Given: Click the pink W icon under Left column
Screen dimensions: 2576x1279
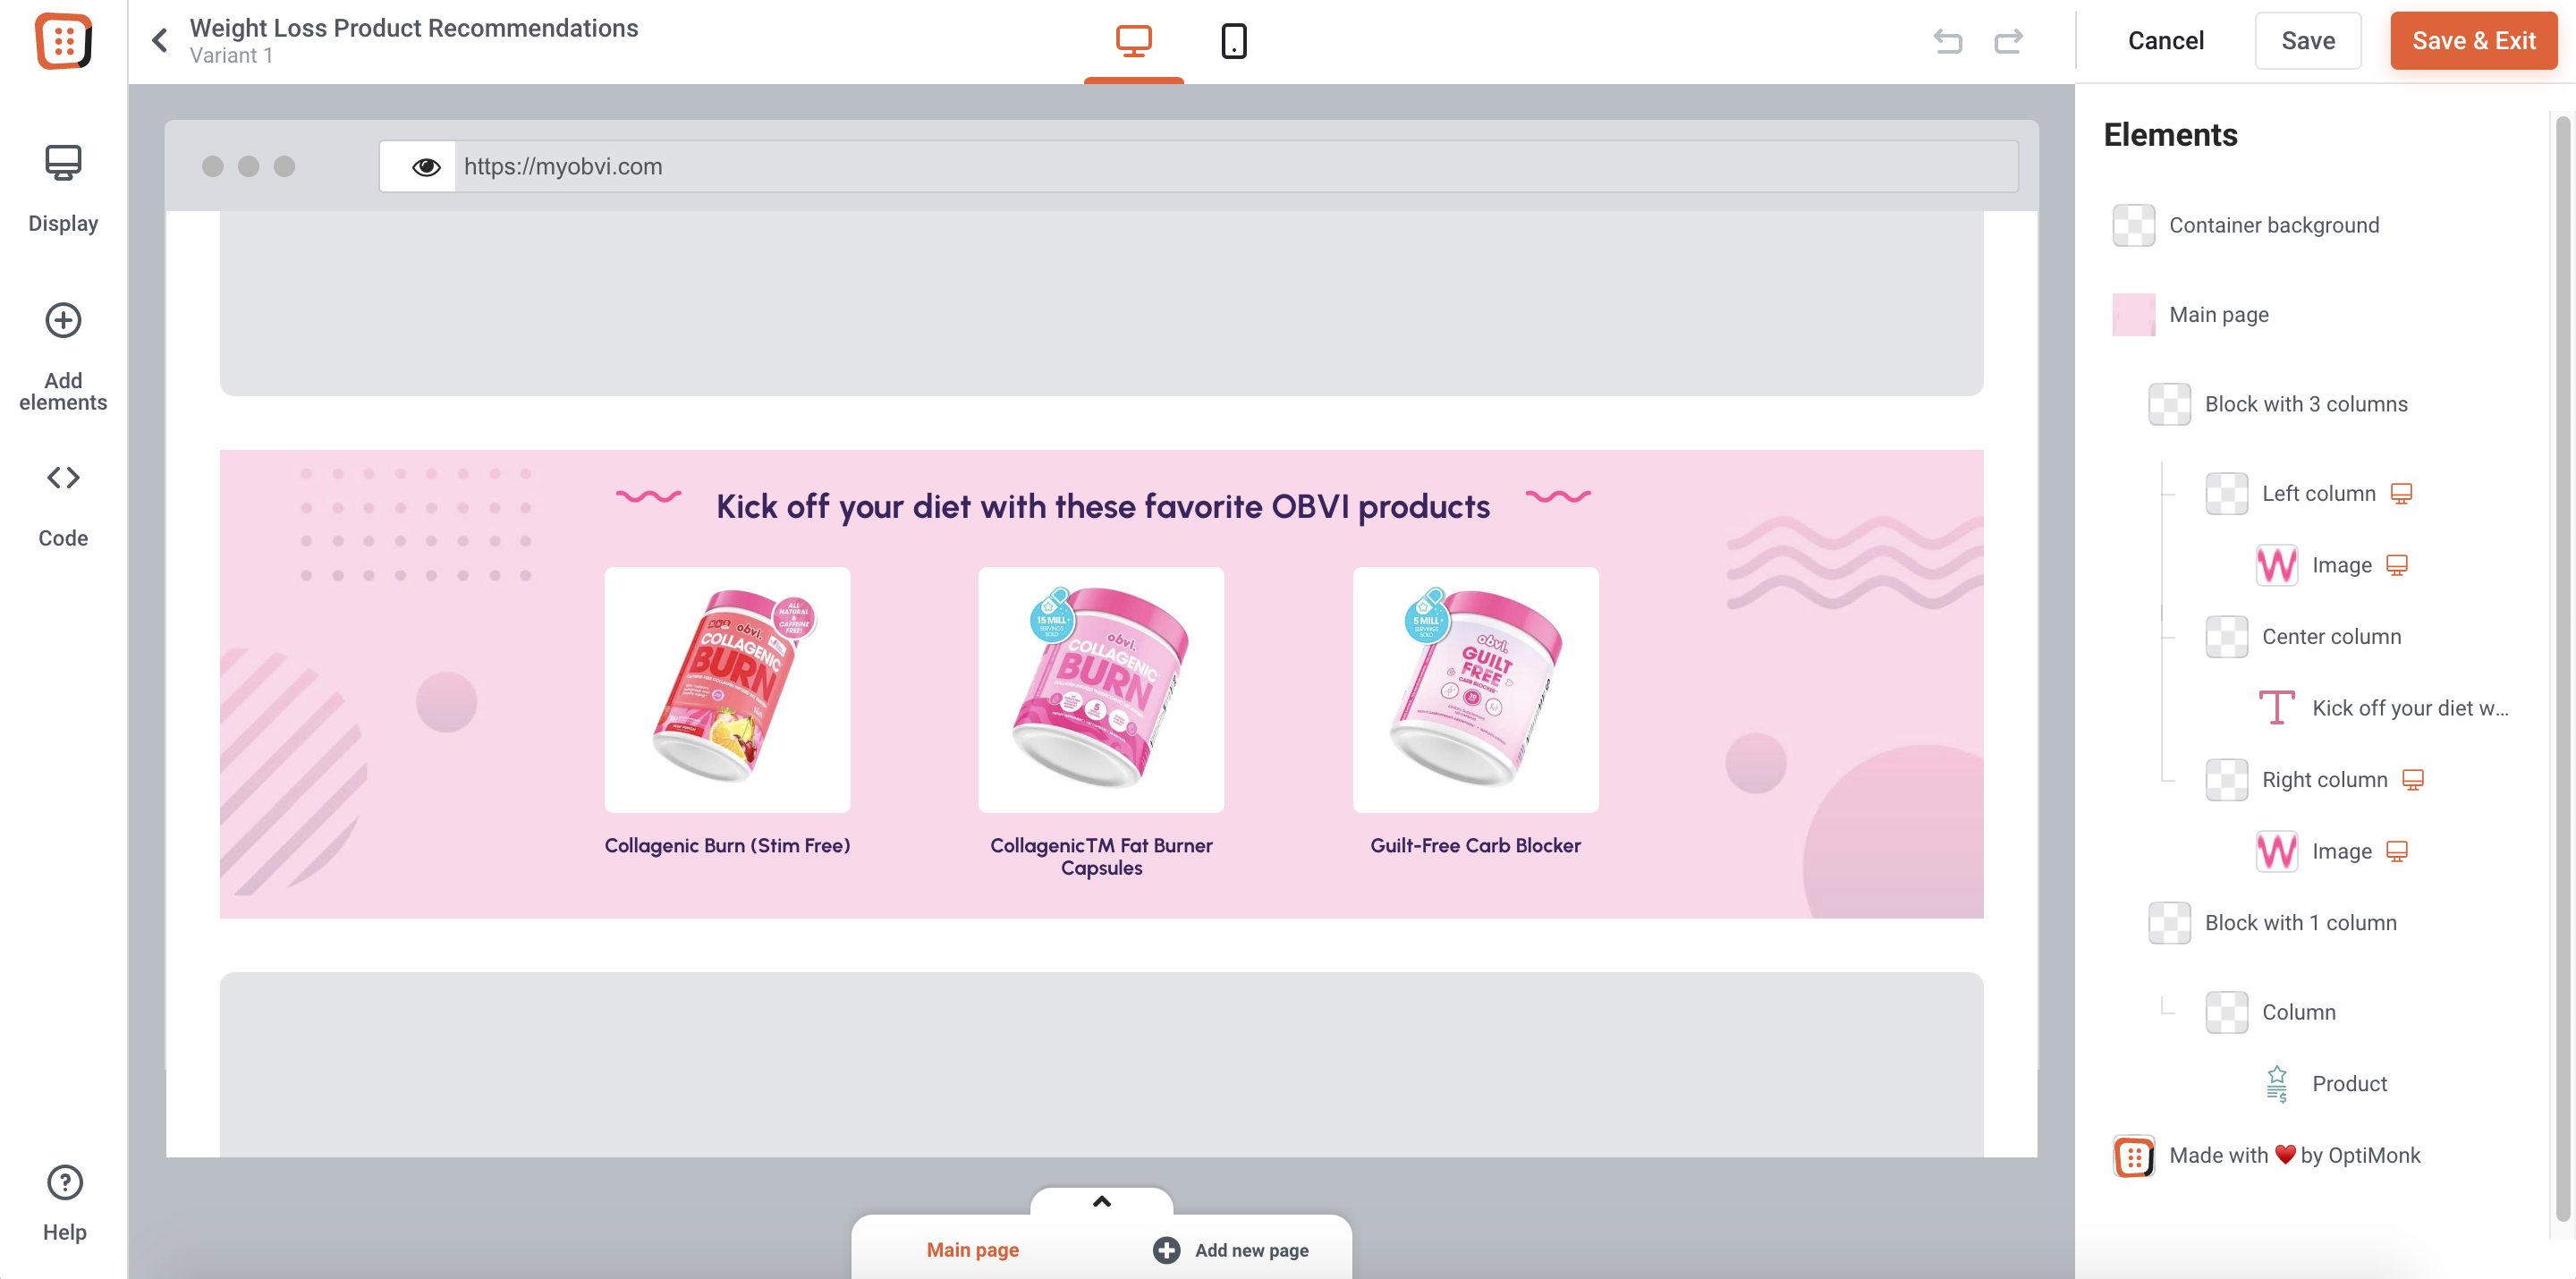Looking at the screenshot, I should (2276, 565).
